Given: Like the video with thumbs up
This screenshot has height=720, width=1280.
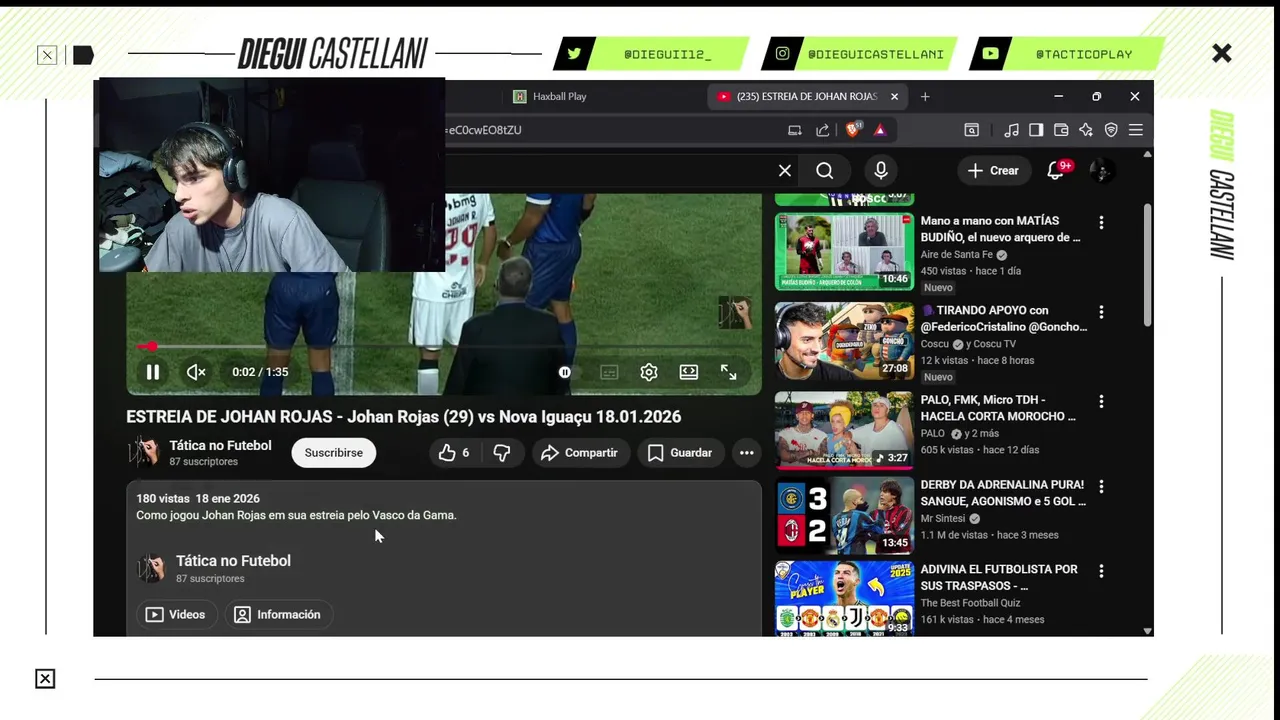Looking at the screenshot, I should point(454,453).
